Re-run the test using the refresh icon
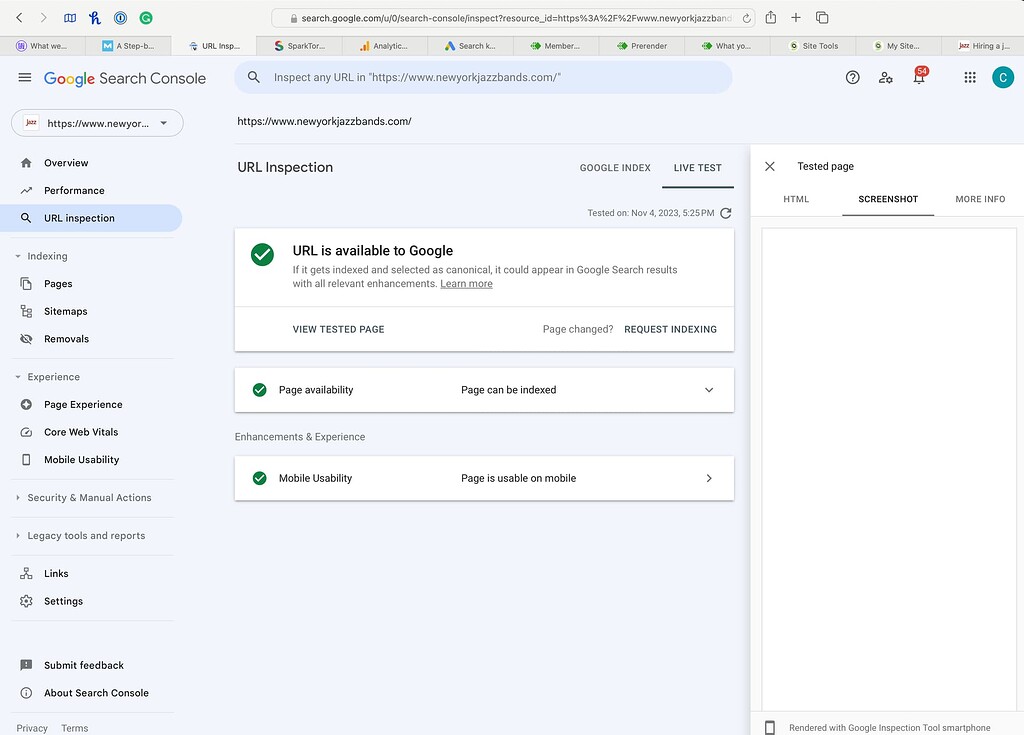 tap(726, 213)
